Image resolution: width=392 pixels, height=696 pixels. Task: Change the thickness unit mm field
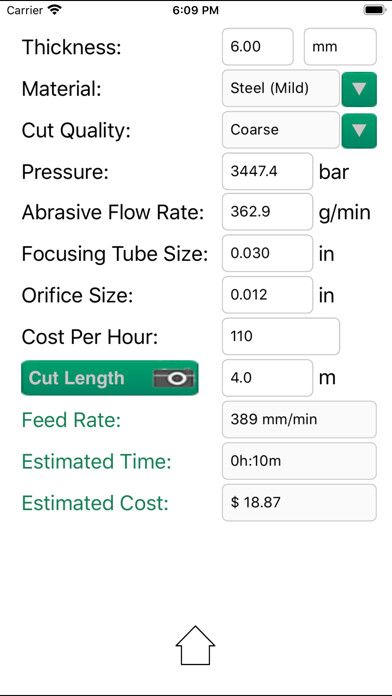[340, 47]
